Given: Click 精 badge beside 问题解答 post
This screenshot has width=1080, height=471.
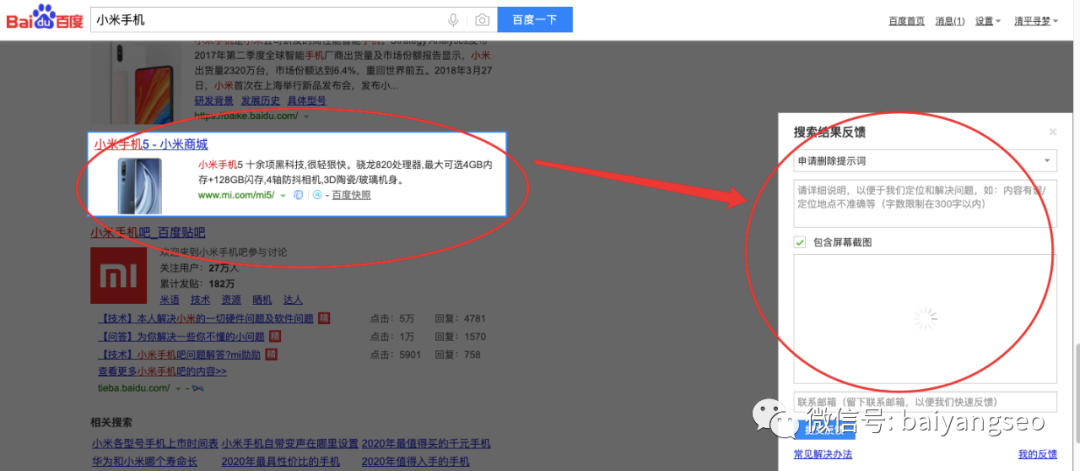Looking at the screenshot, I should pyautogui.click(x=271, y=355).
